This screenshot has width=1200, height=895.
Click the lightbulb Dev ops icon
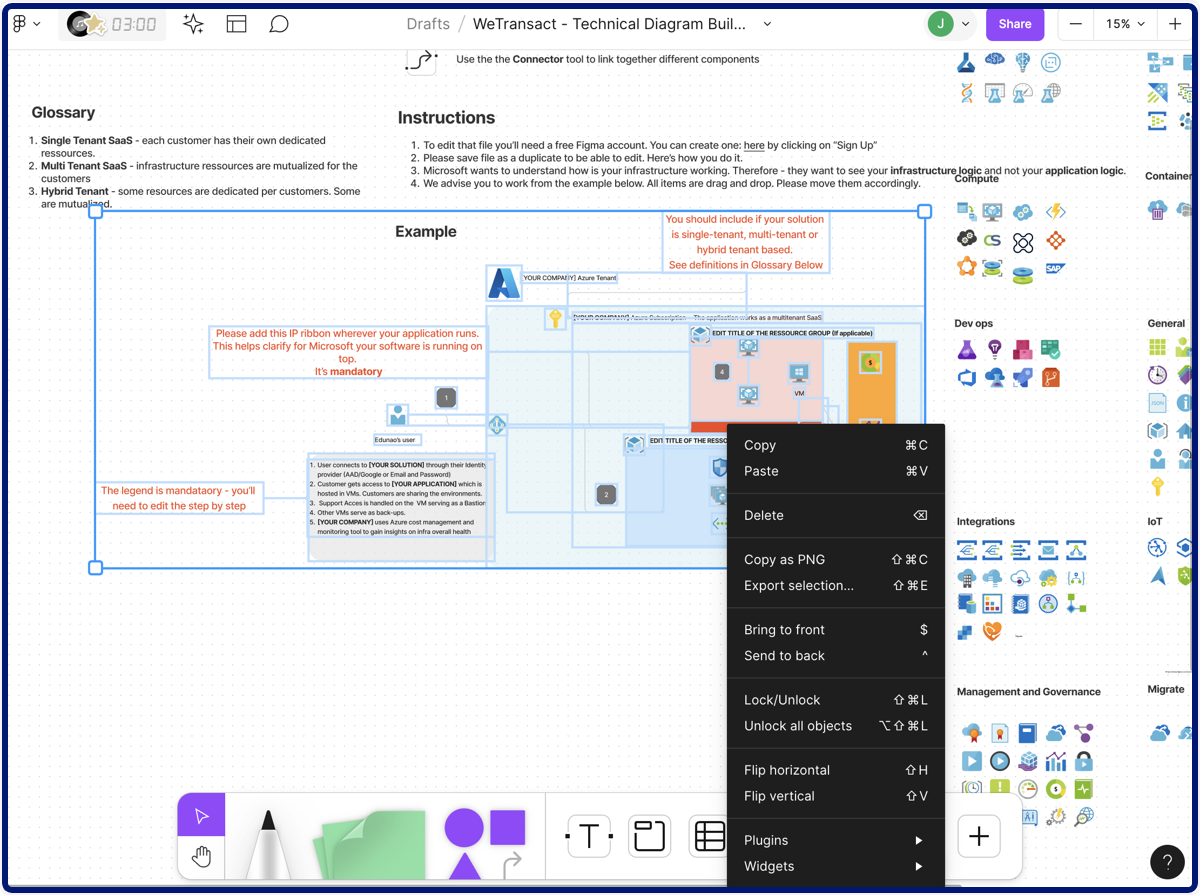tap(994, 349)
